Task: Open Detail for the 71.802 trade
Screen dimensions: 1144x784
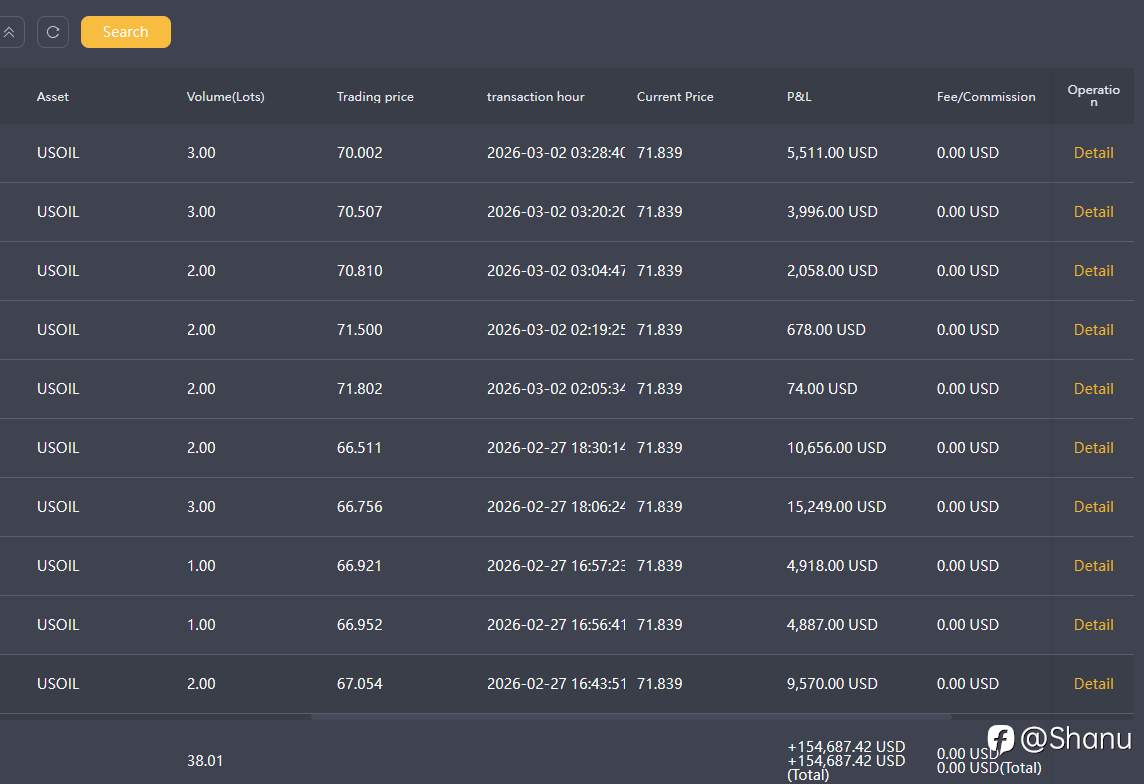Action: coord(1093,389)
